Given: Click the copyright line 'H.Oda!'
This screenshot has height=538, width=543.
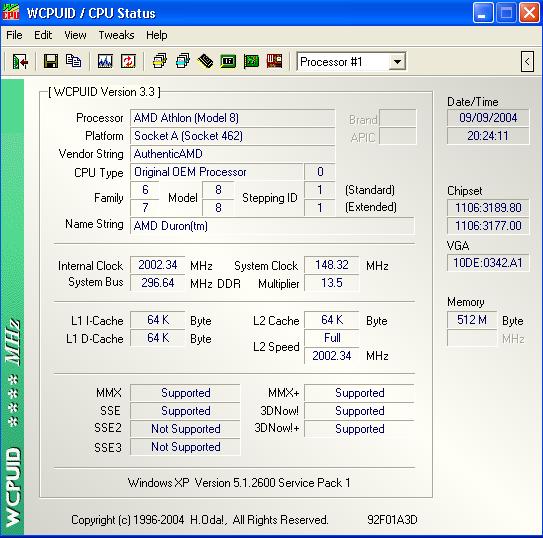Looking at the screenshot, I should point(208,520).
